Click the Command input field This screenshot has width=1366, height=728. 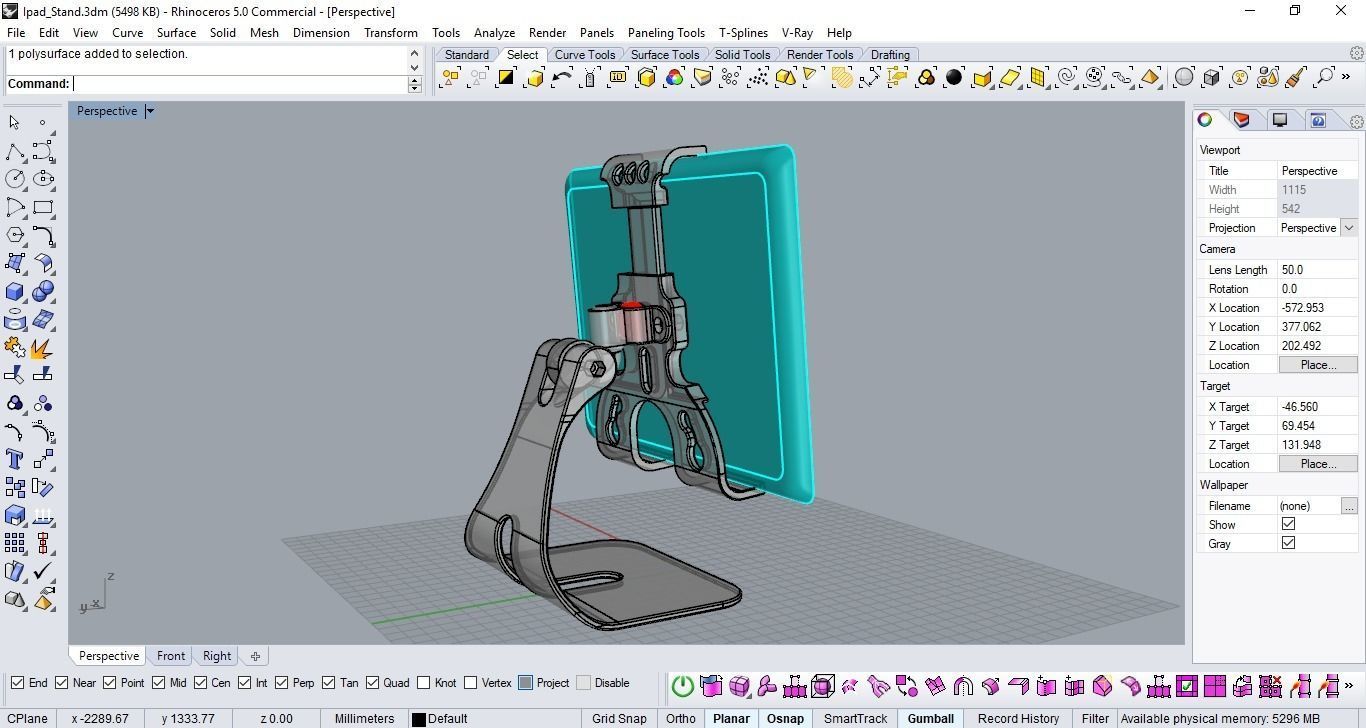(240, 84)
